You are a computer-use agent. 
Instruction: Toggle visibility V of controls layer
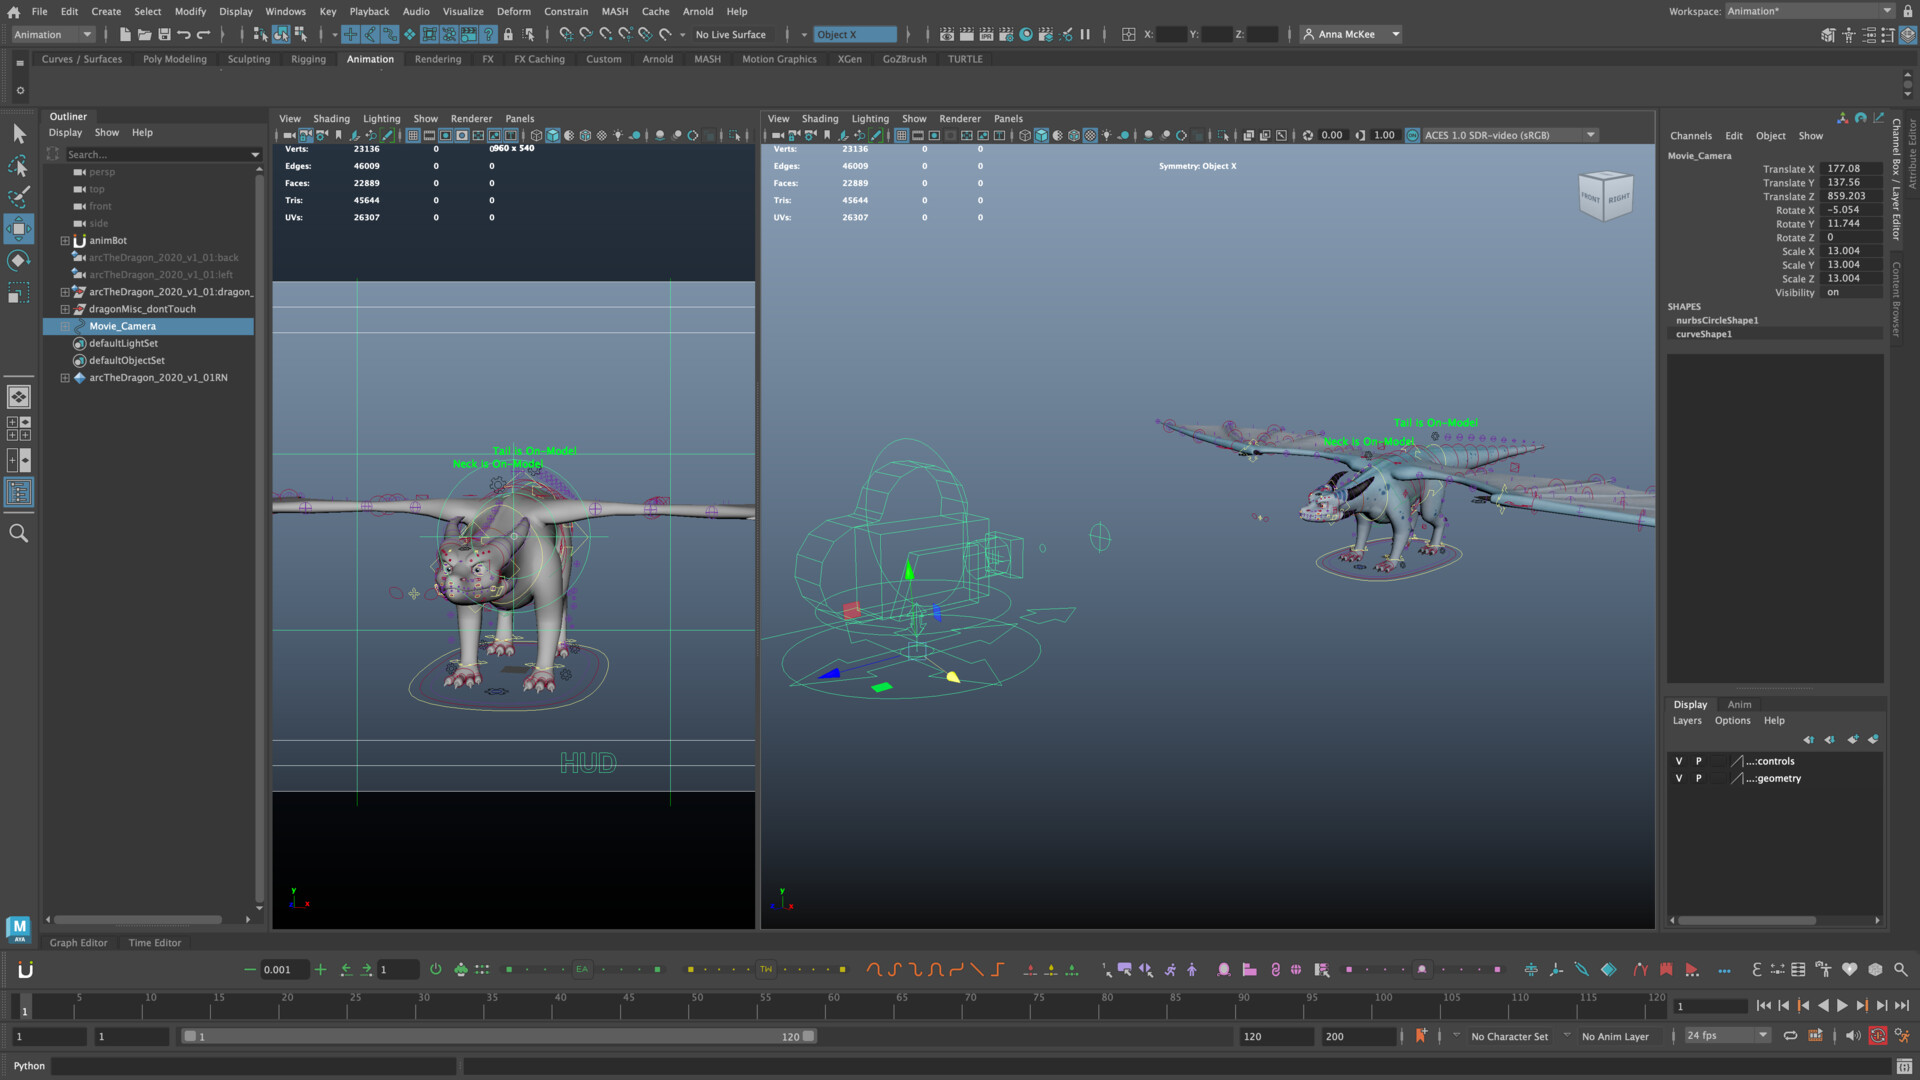(1679, 761)
